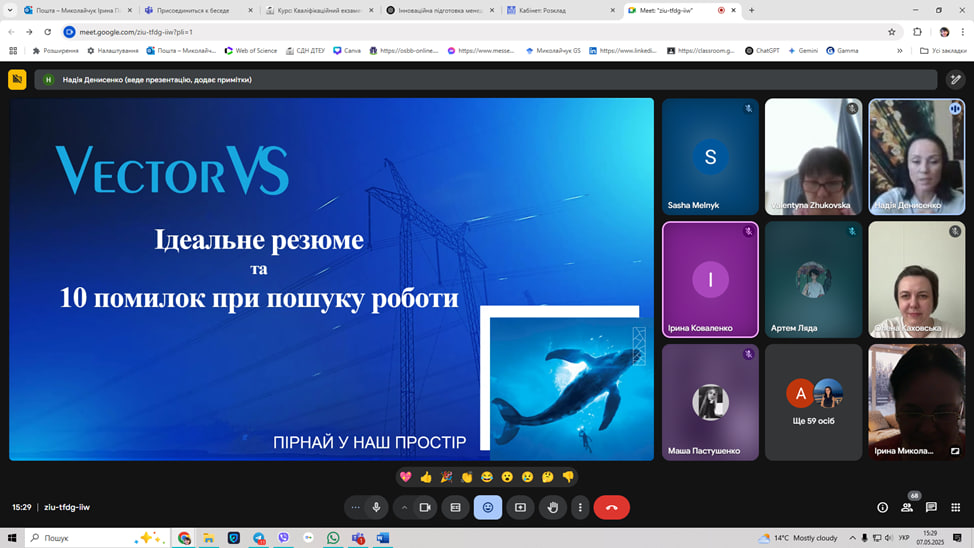Open chat with everyone icon

pos(931,508)
